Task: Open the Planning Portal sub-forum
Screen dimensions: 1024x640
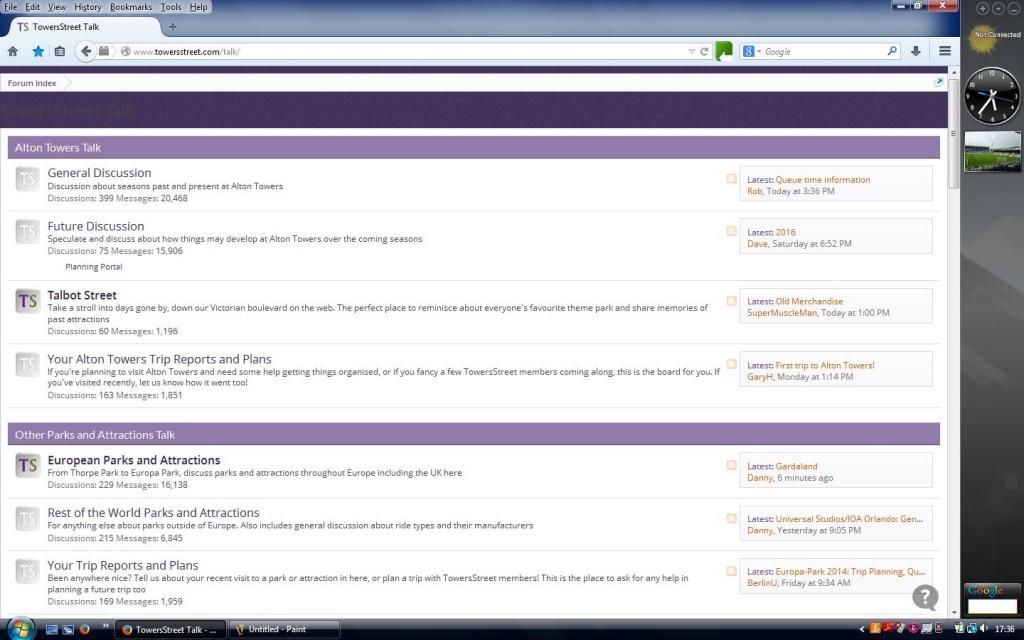Action: pyautogui.click(x=93, y=266)
